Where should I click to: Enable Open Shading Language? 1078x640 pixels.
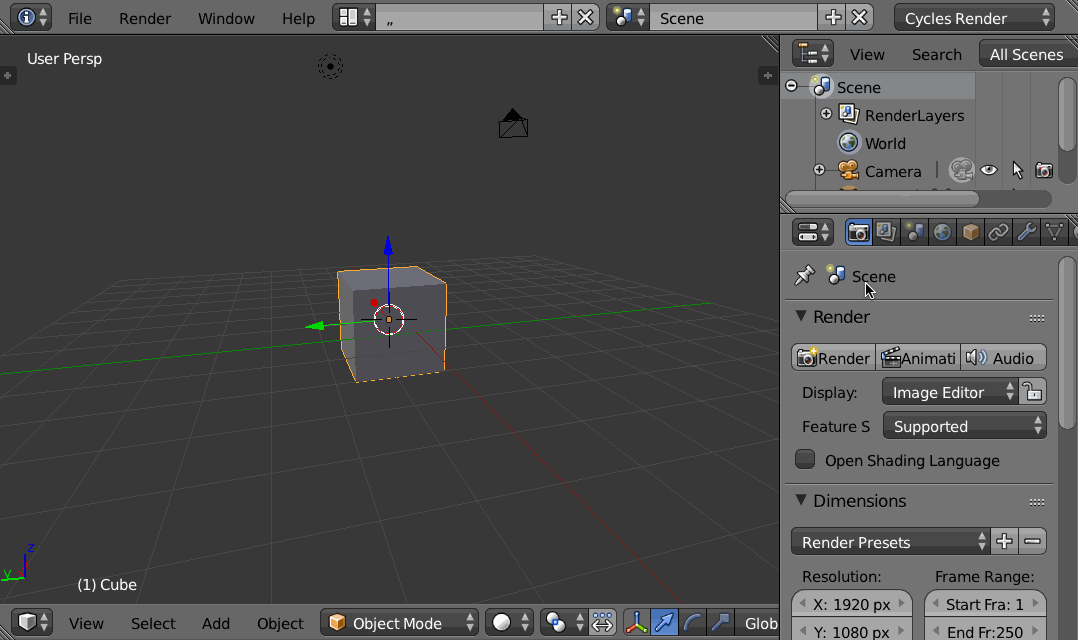coord(805,460)
